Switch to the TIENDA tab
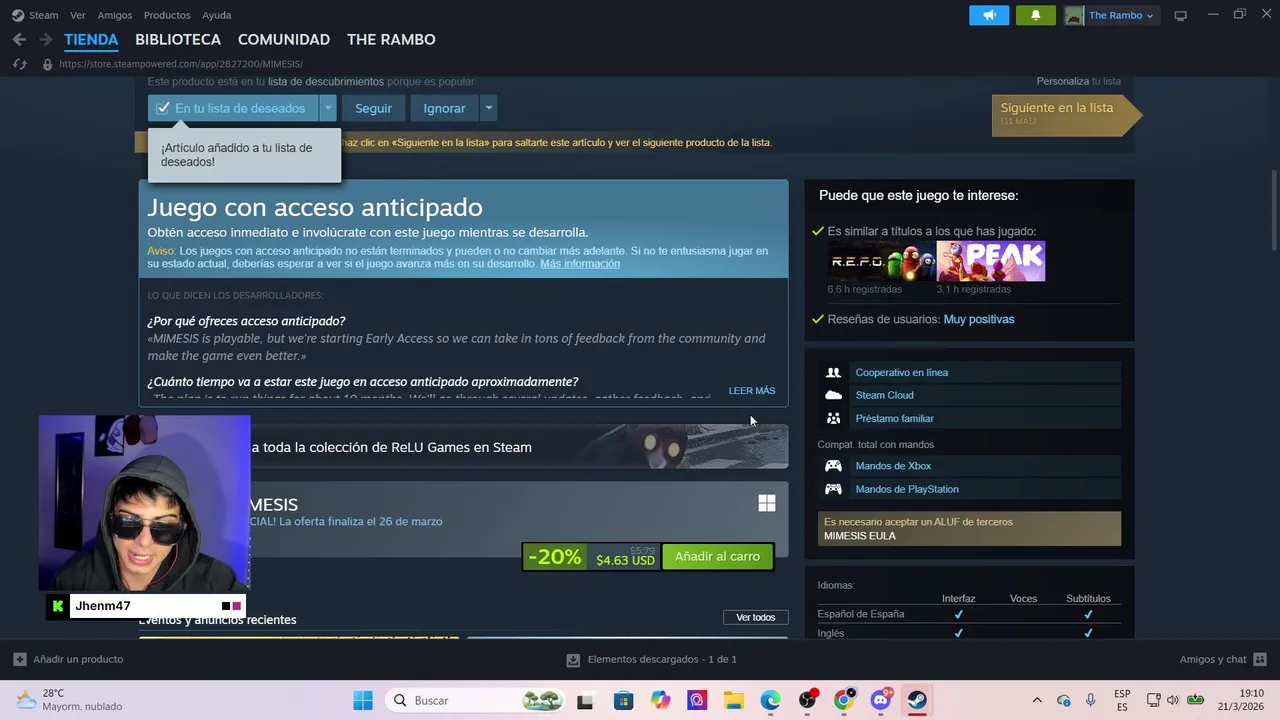Viewport: 1280px width, 720px height. point(91,40)
